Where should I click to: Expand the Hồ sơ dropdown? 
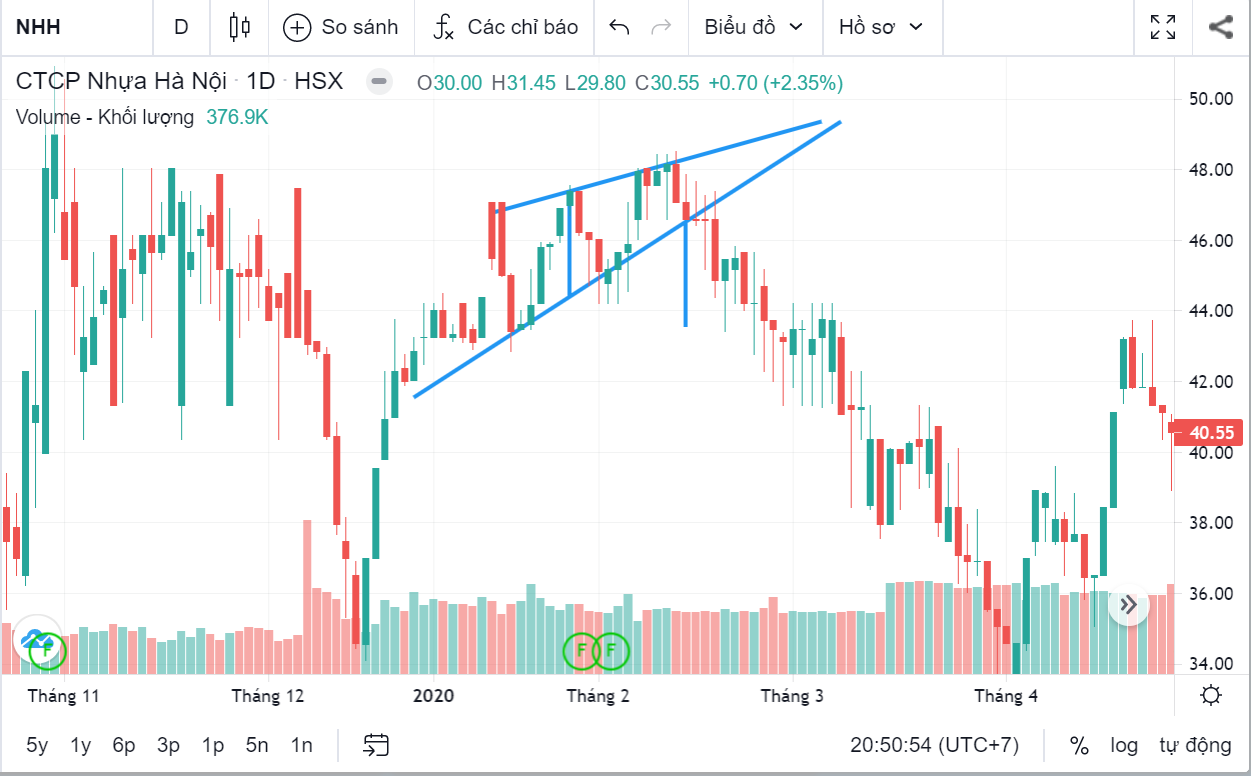881,27
